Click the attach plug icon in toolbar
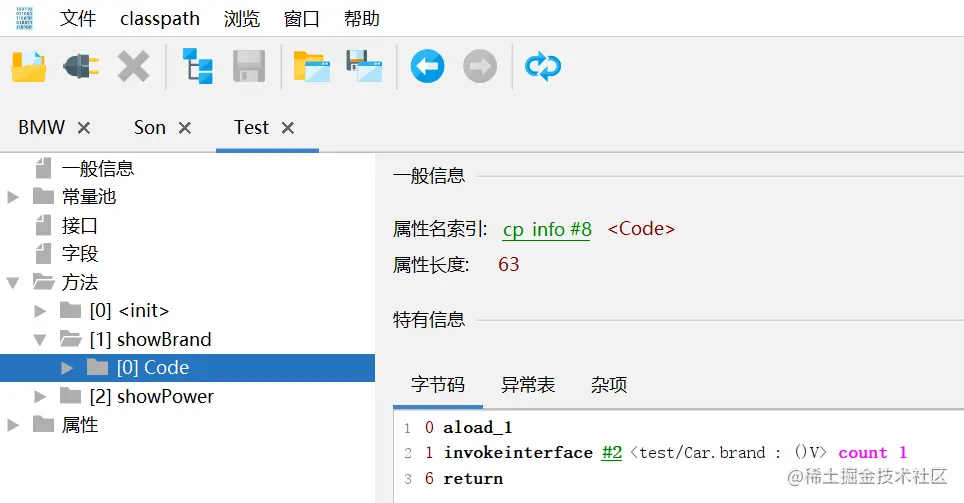Image resolution: width=964 pixels, height=503 pixels. pos(81,66)
